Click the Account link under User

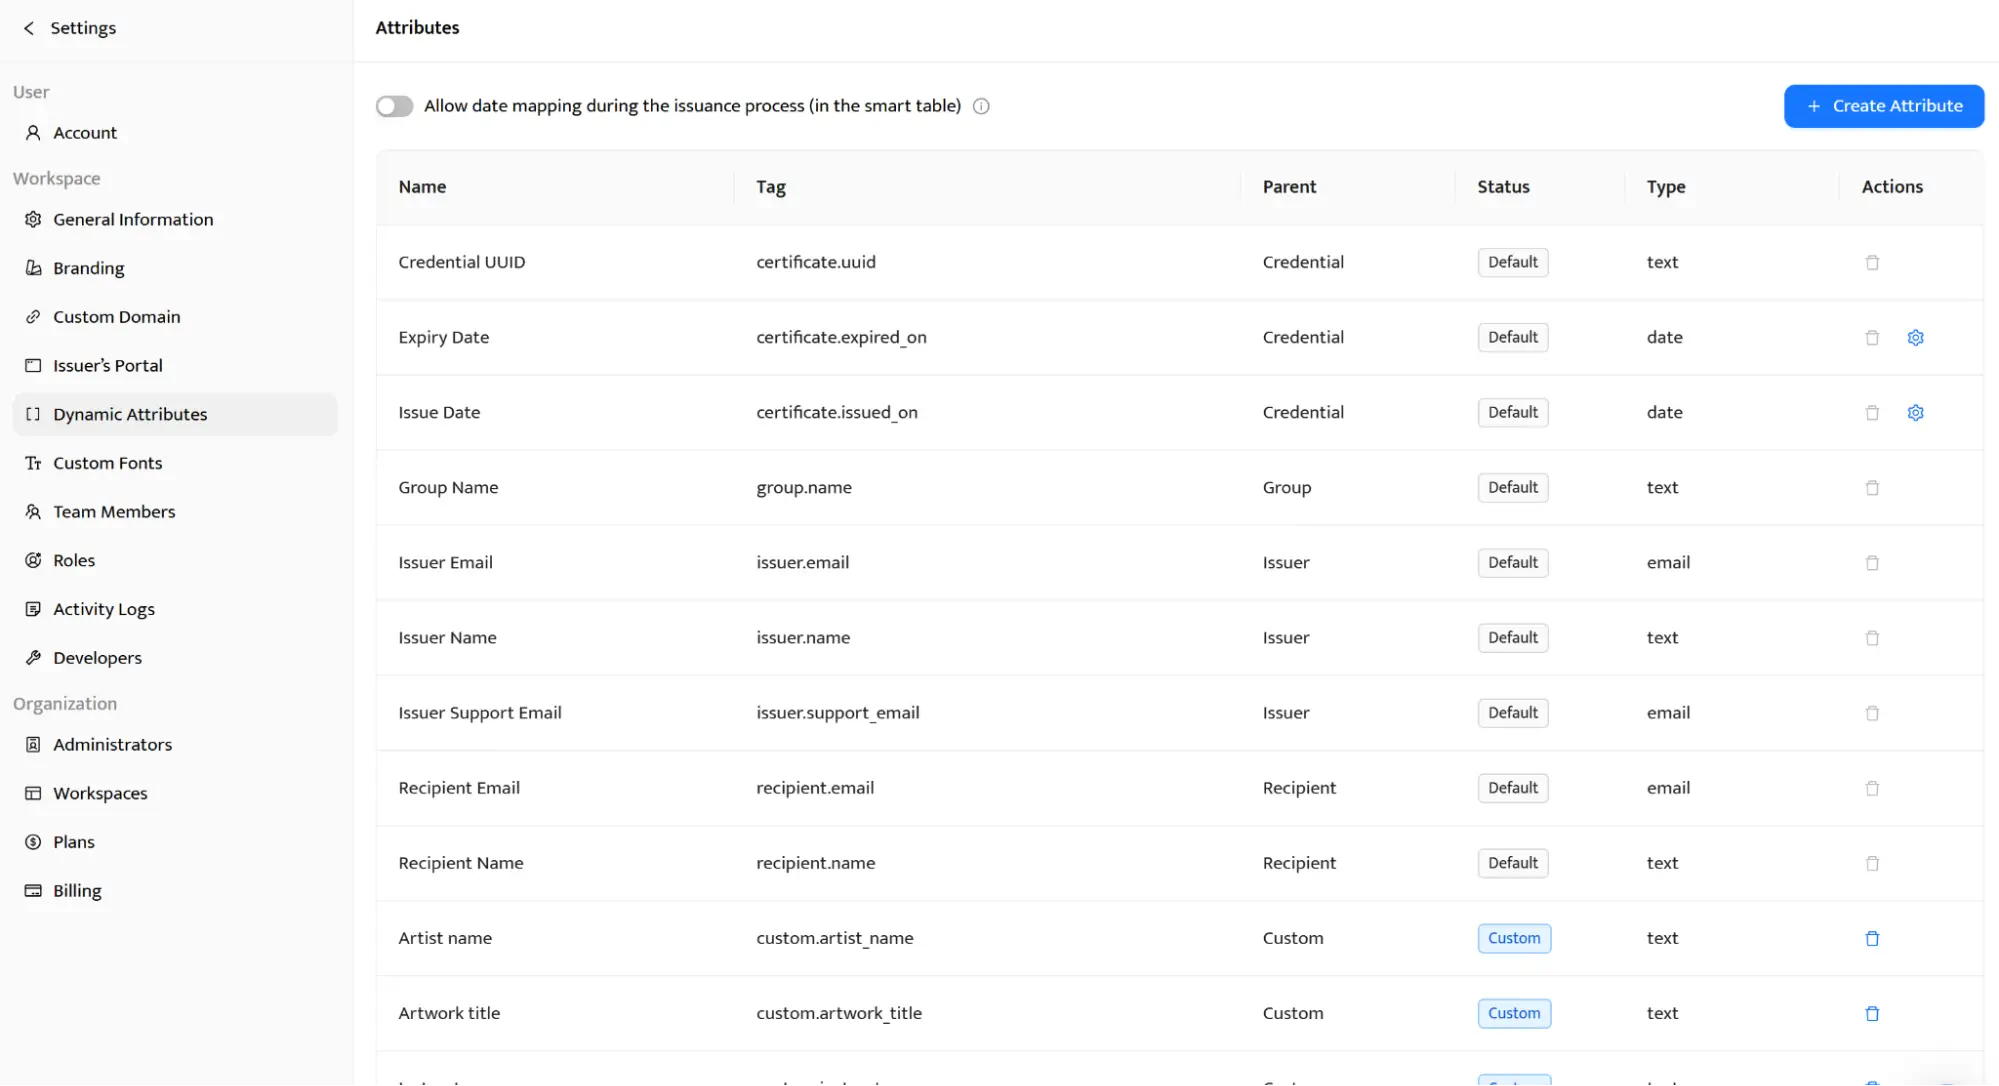[x=84, y=133]
